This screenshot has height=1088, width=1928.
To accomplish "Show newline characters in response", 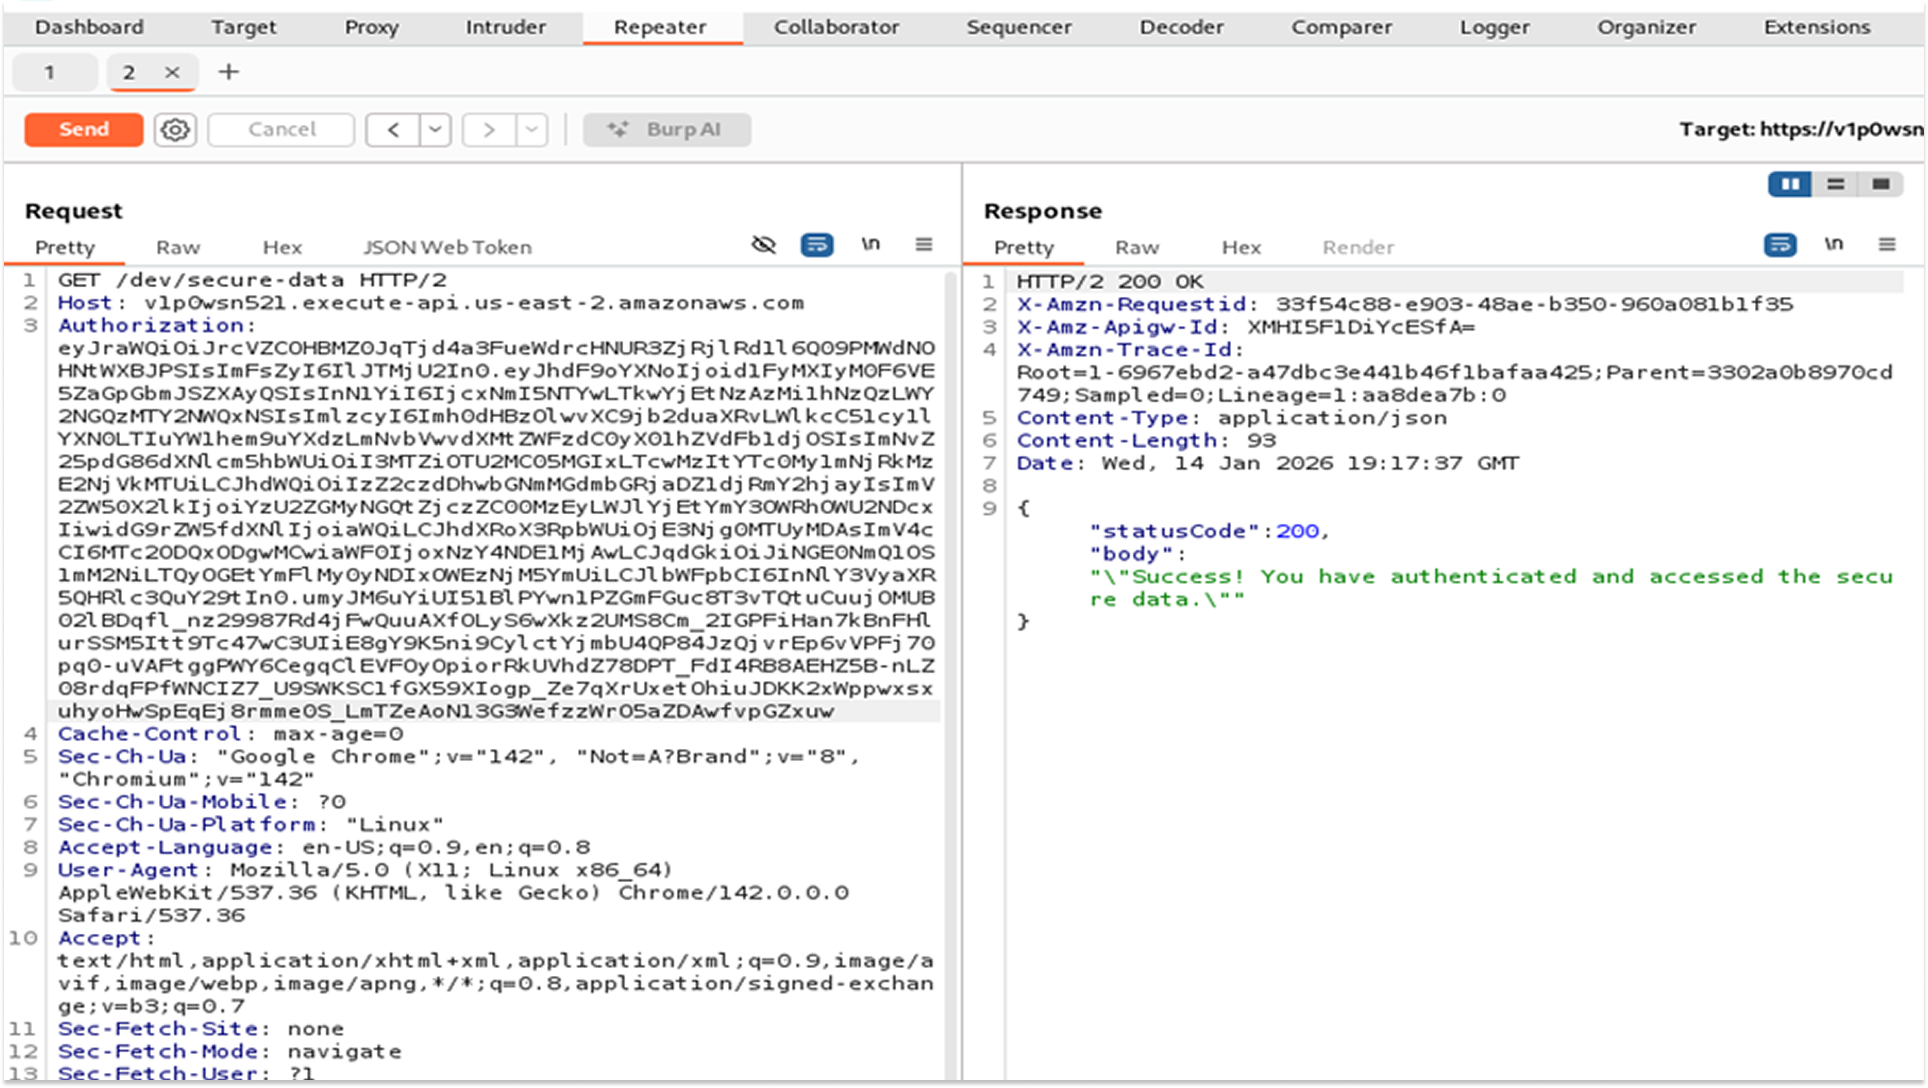I will (1833, 244).
